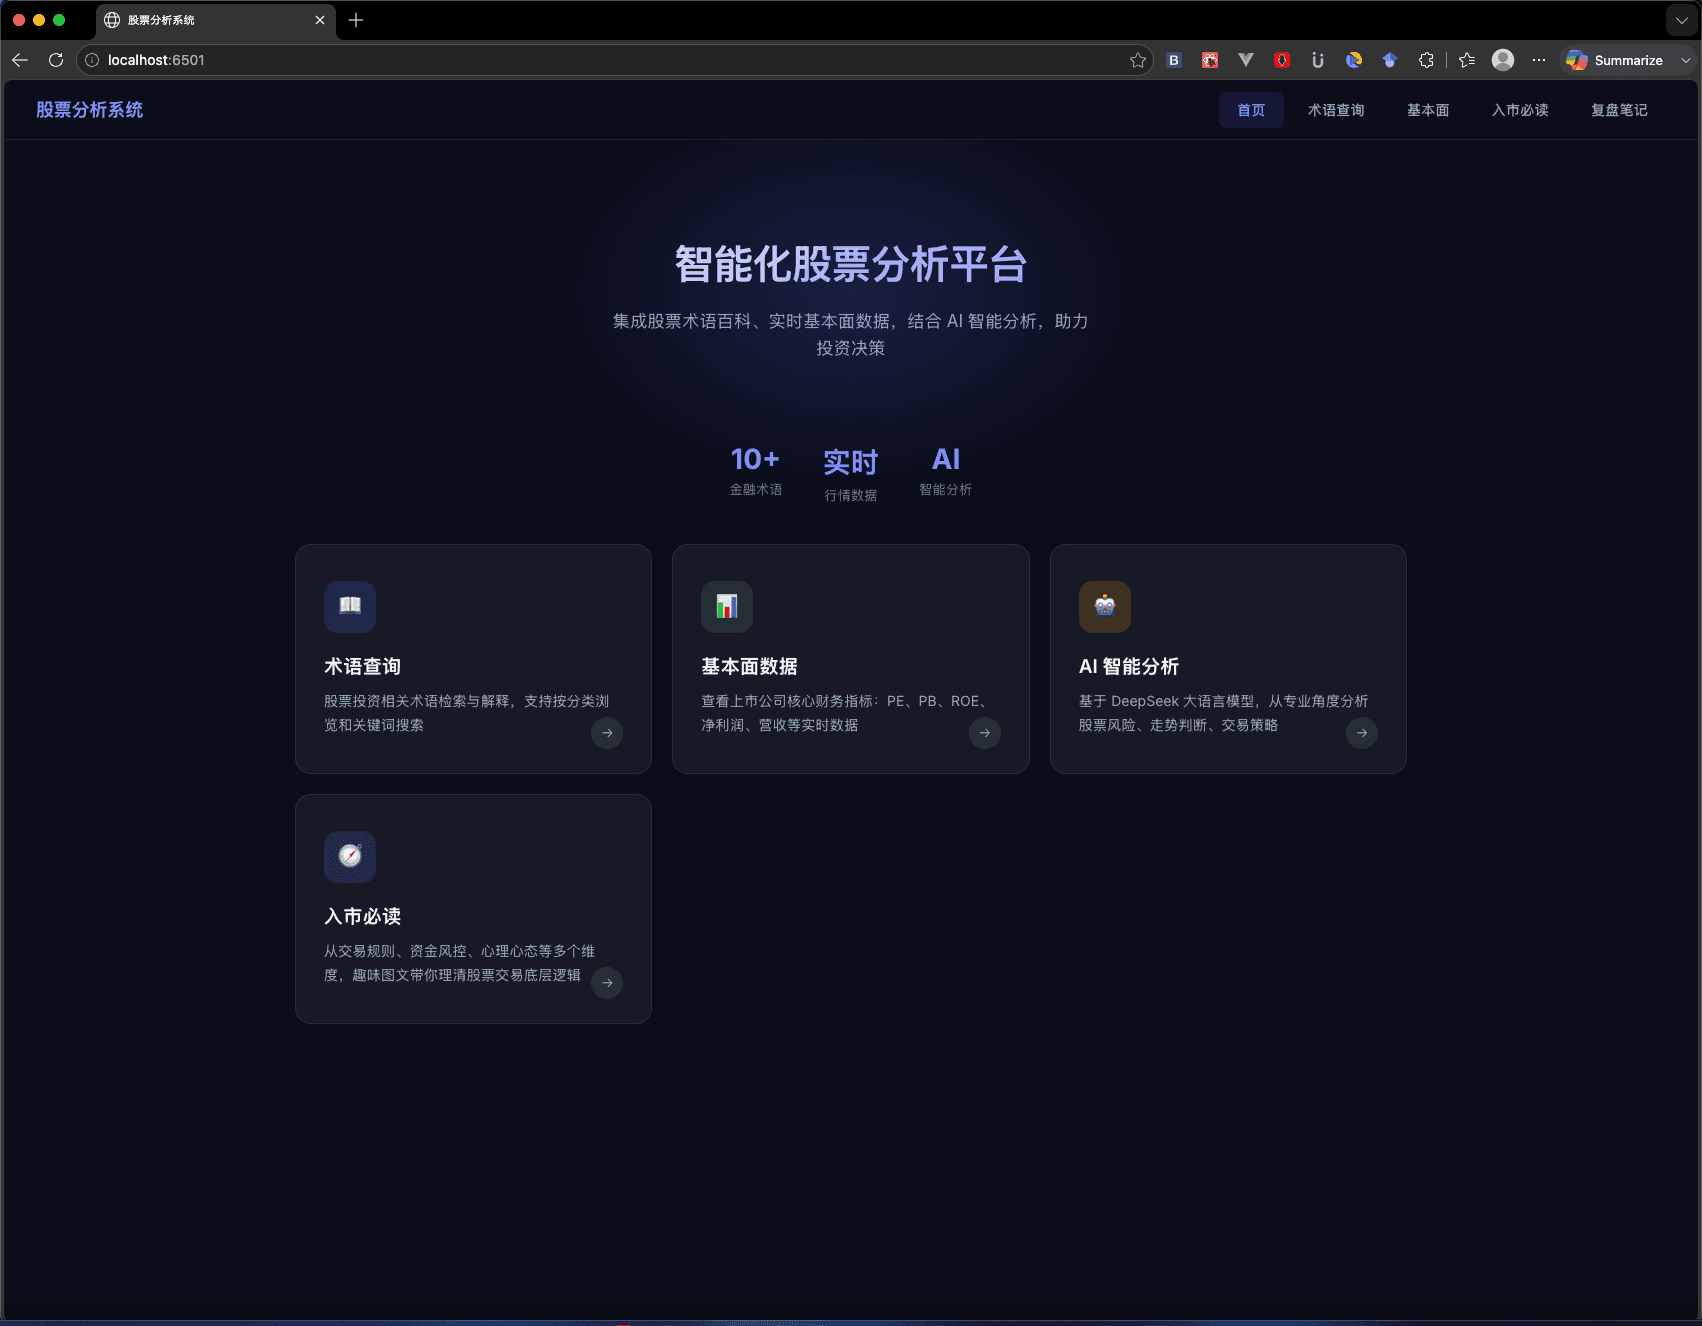This screenshot has width=1702, height=1326.
Task: Close the 股票分析系统 browser tab
Action: point(320,20)
